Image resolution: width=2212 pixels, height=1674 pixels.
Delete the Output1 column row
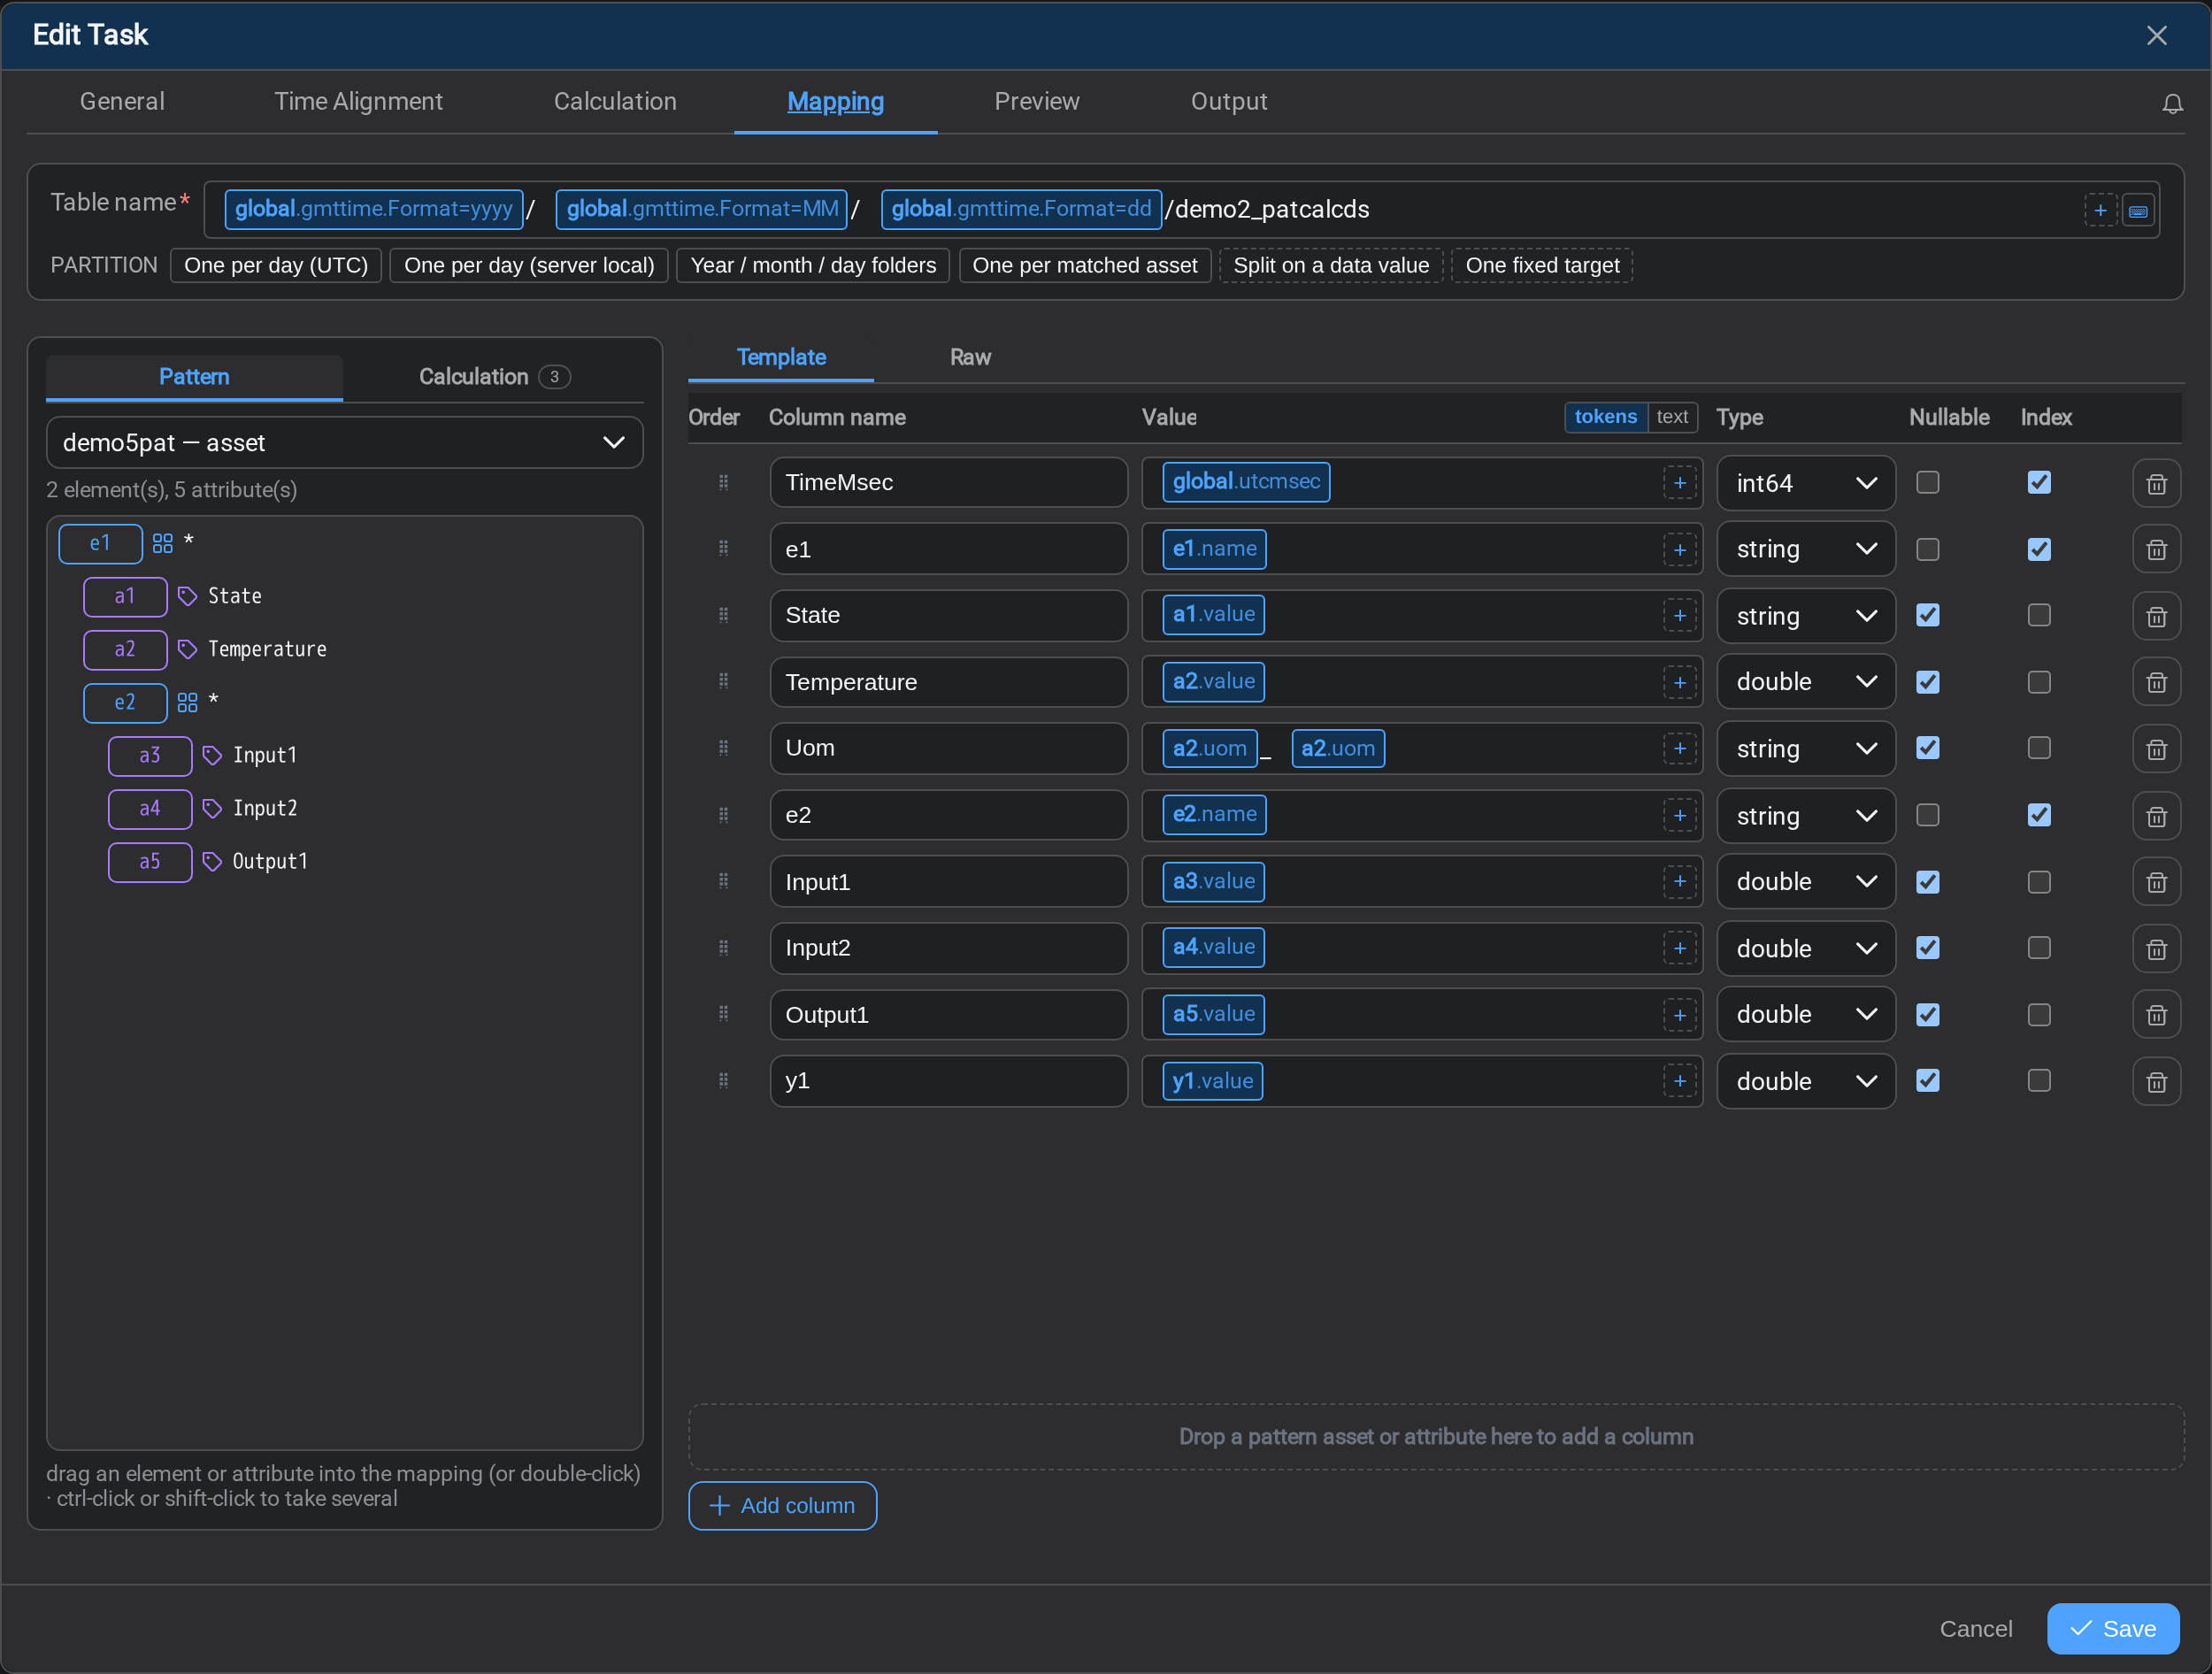coord(2156,1015)
